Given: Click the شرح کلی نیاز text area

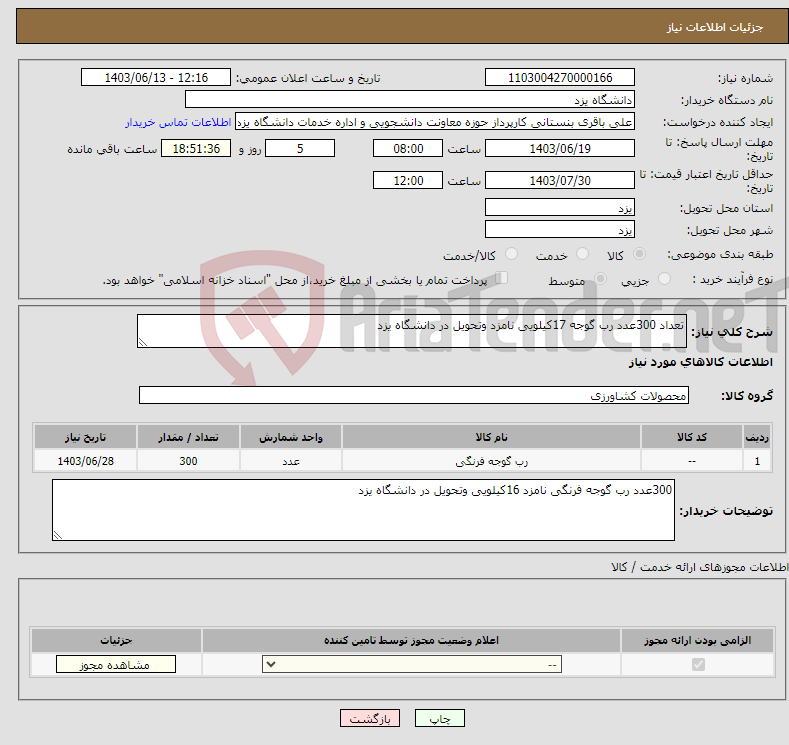Looking at the screenshot, I should click(x=412, y=331).
